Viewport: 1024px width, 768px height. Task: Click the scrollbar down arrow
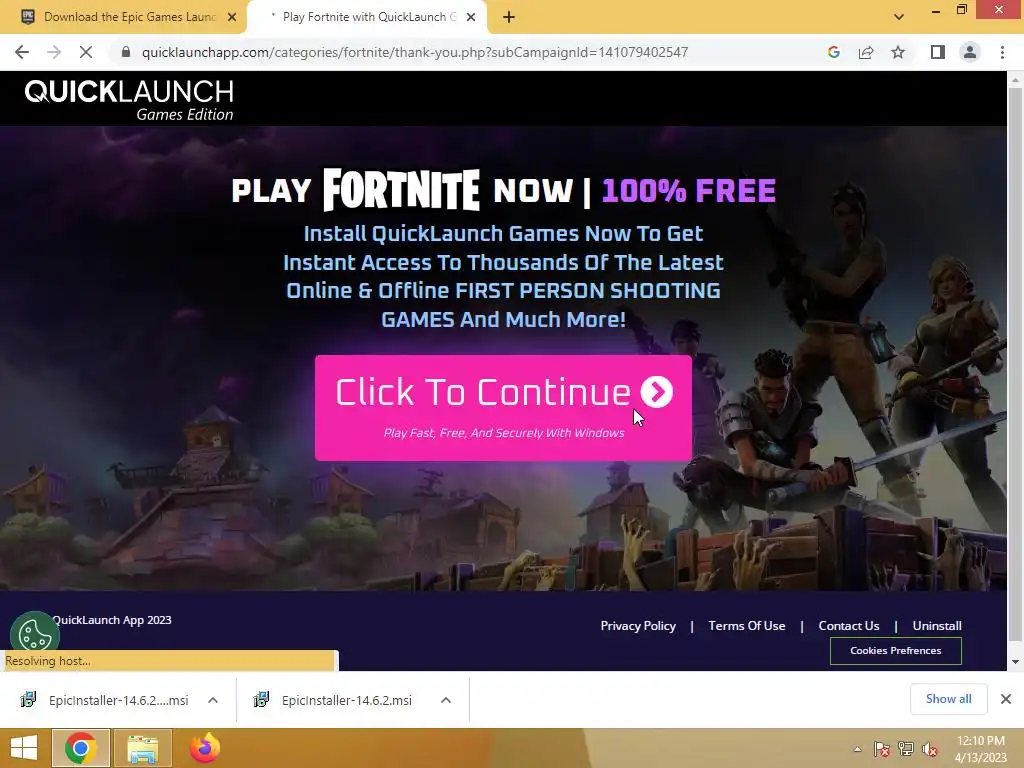[1015, 662]
